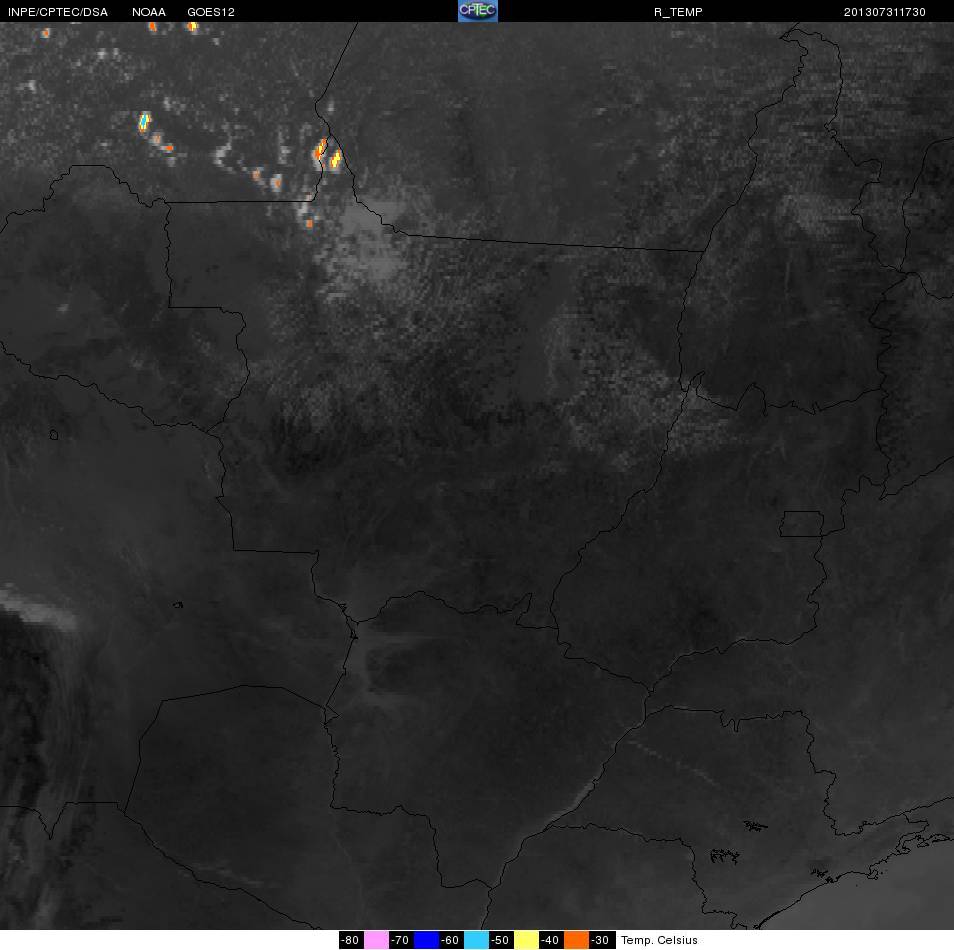The width and height of the screenshot is (954, 950).
Task: Click the CPTEC logo in header
Action: click(x=478, y=11)
